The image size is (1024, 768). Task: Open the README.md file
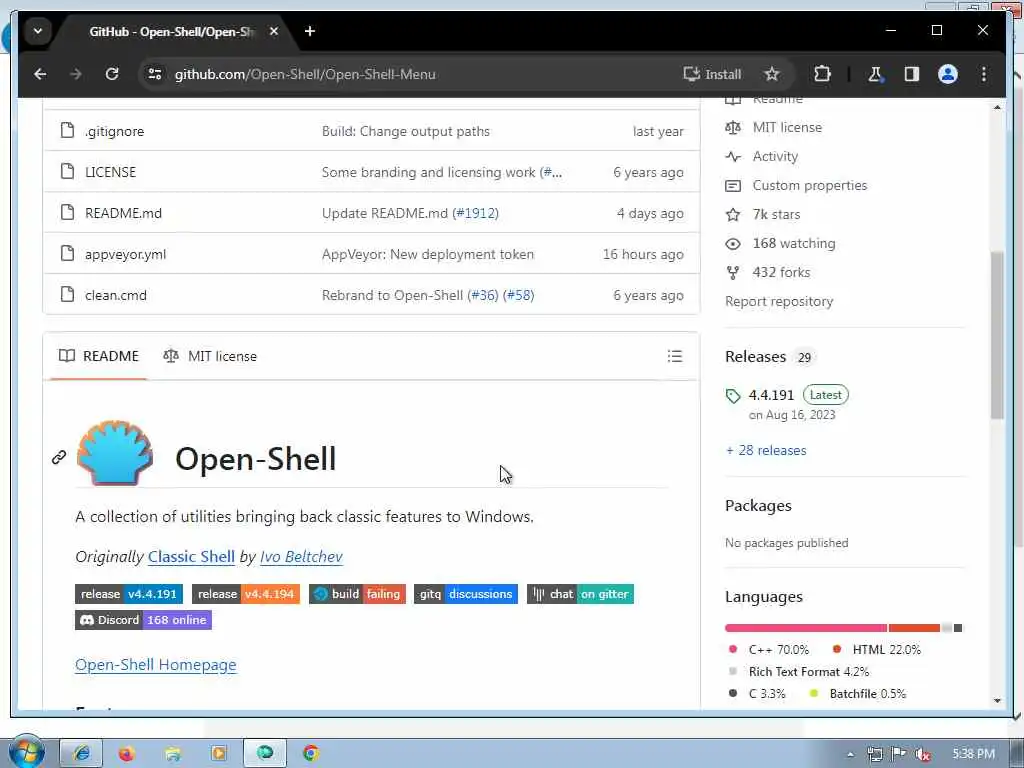point(123,213)
